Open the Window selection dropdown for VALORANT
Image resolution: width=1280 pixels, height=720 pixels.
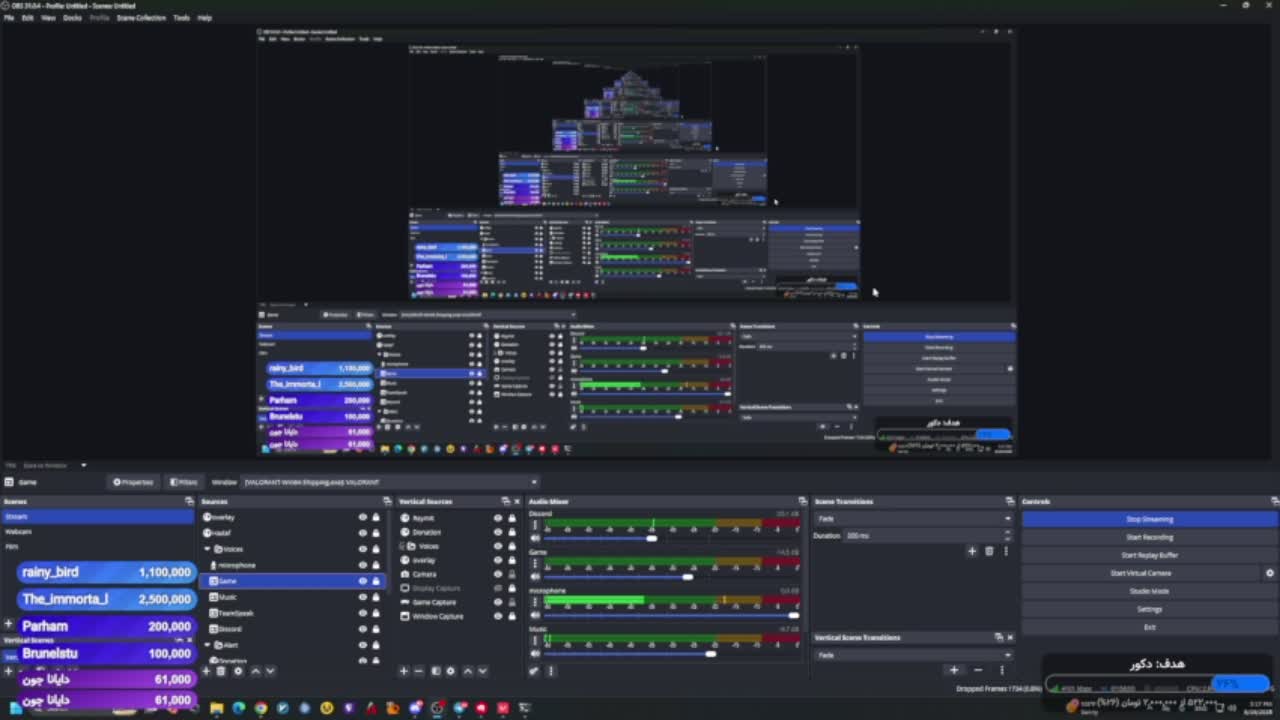[x=390, y=482]
